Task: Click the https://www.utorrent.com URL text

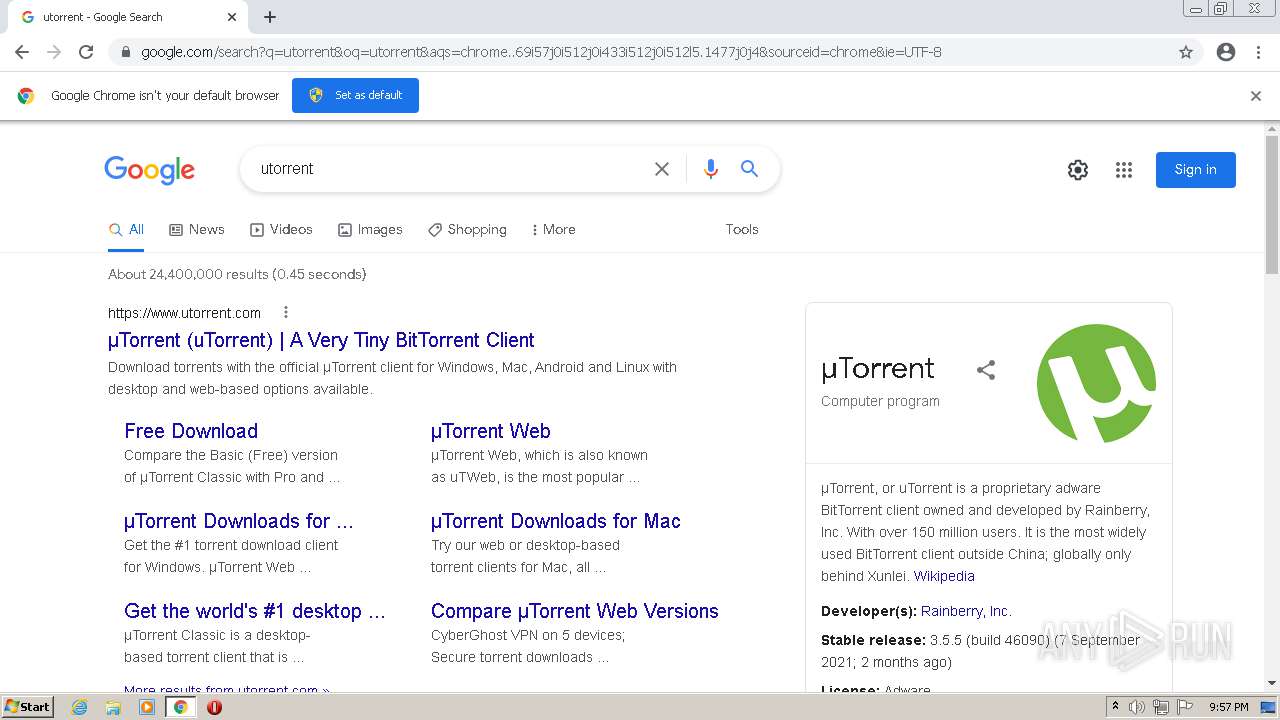Action: click(184, 313)
